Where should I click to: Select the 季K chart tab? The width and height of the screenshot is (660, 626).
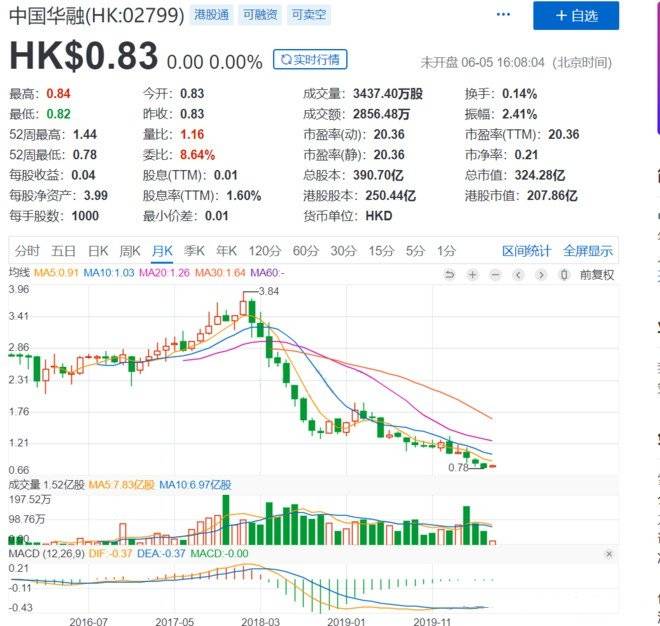(x=194, y=251)
